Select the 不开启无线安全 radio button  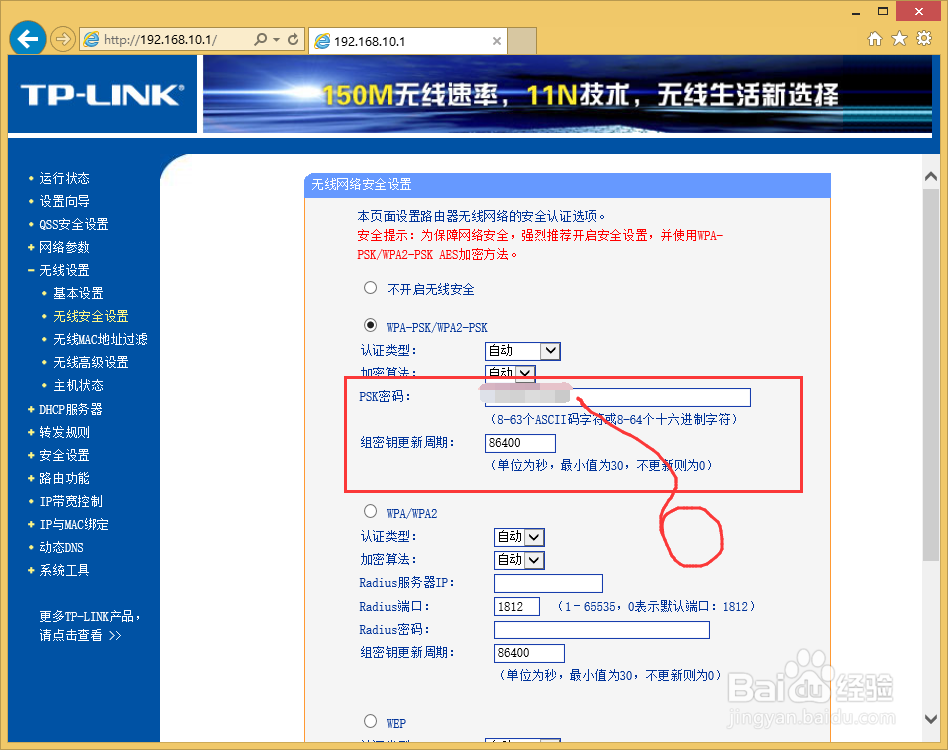coord(370,288)
